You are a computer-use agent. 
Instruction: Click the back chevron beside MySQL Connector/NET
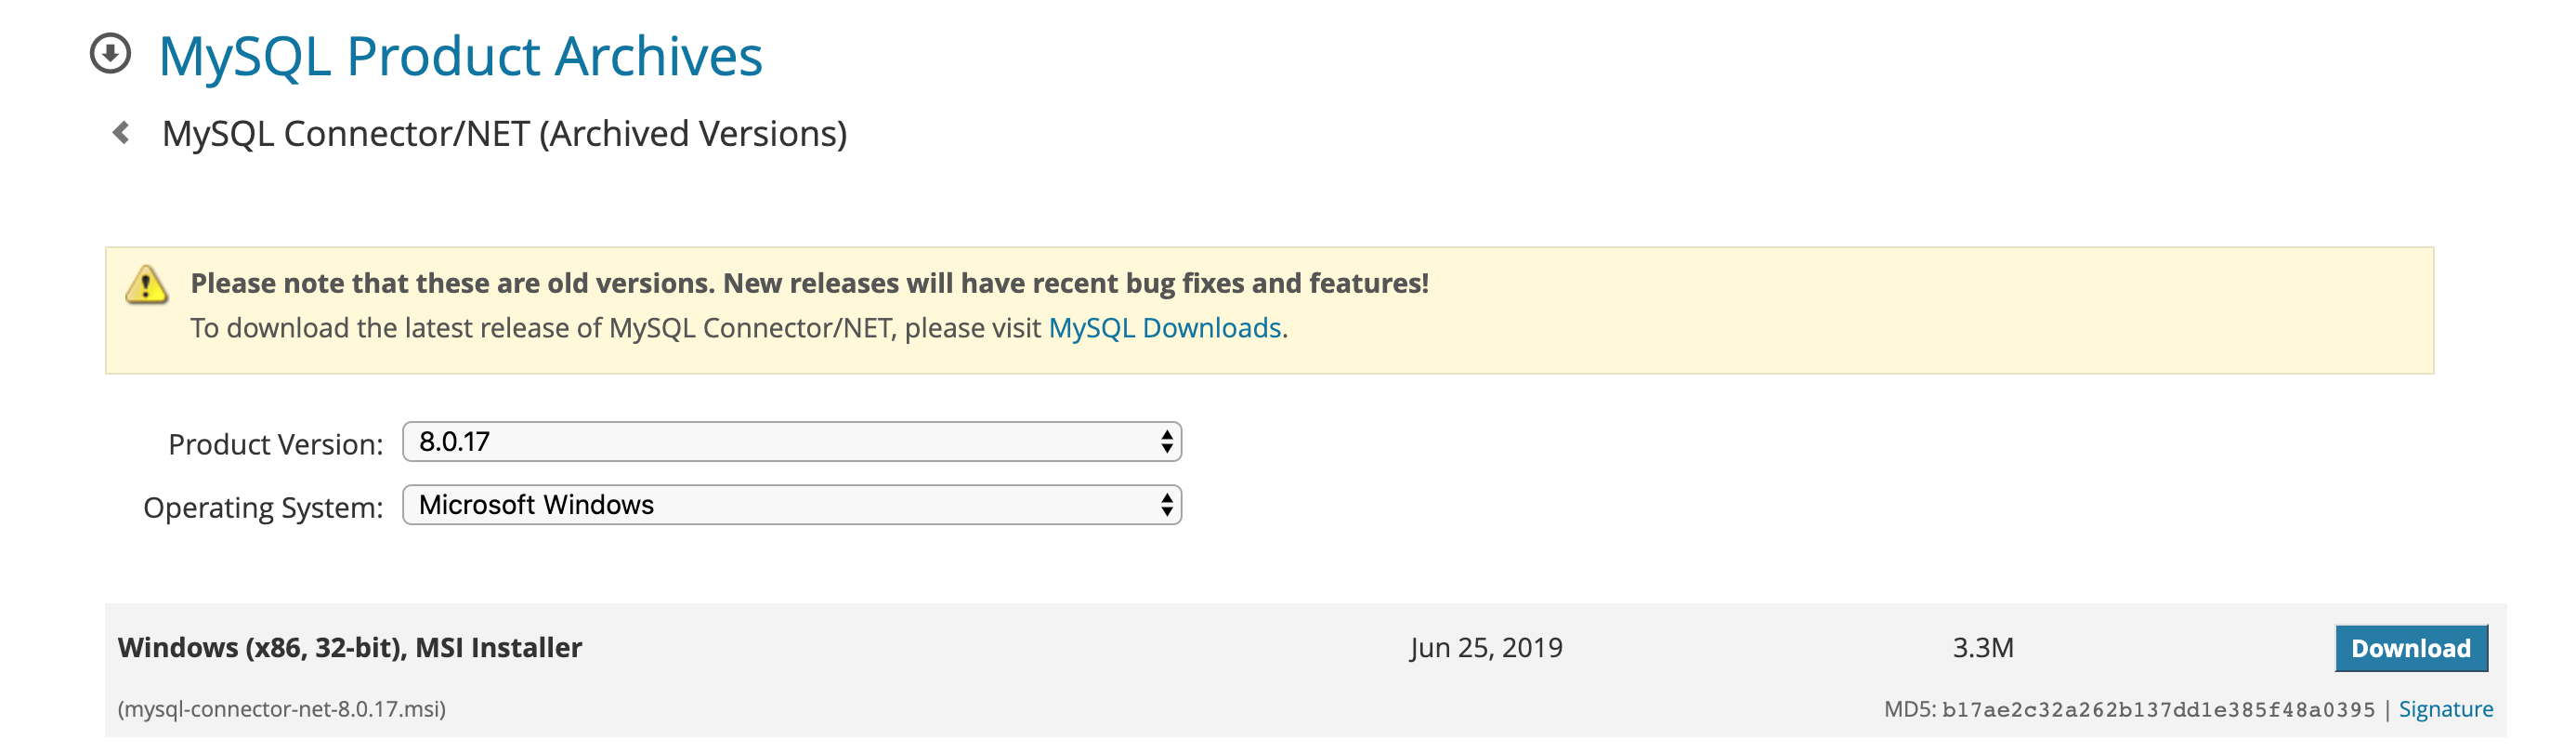coord(121,133)
